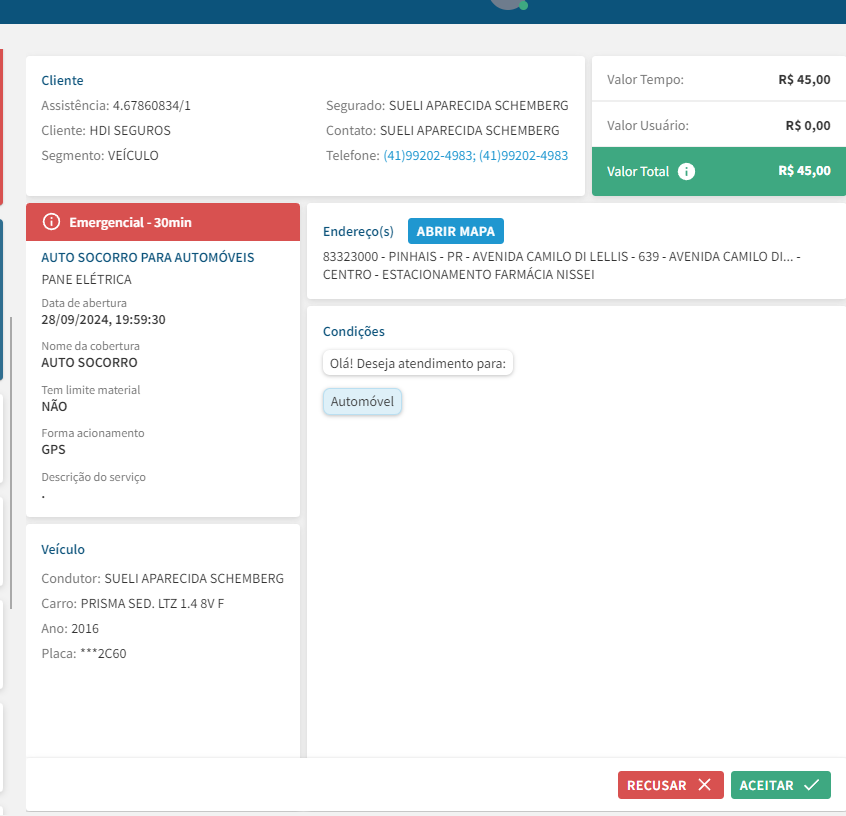Call the first phone number listed under Telefone
Viewport: 846px width, 816px height.
[428, 156]
